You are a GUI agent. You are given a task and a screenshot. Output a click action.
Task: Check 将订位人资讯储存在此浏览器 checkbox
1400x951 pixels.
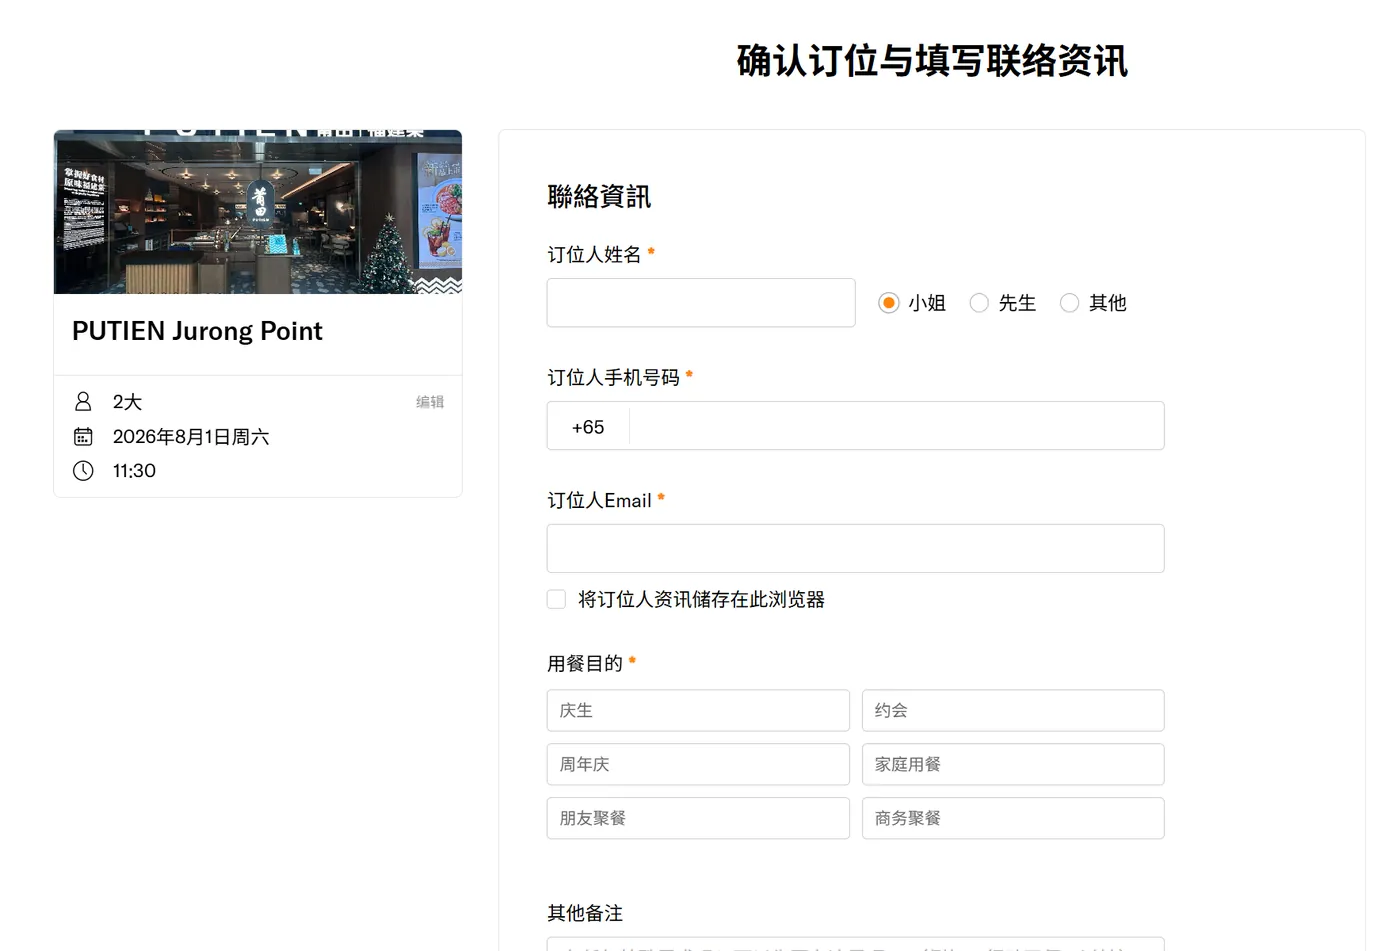coord(557,599)
